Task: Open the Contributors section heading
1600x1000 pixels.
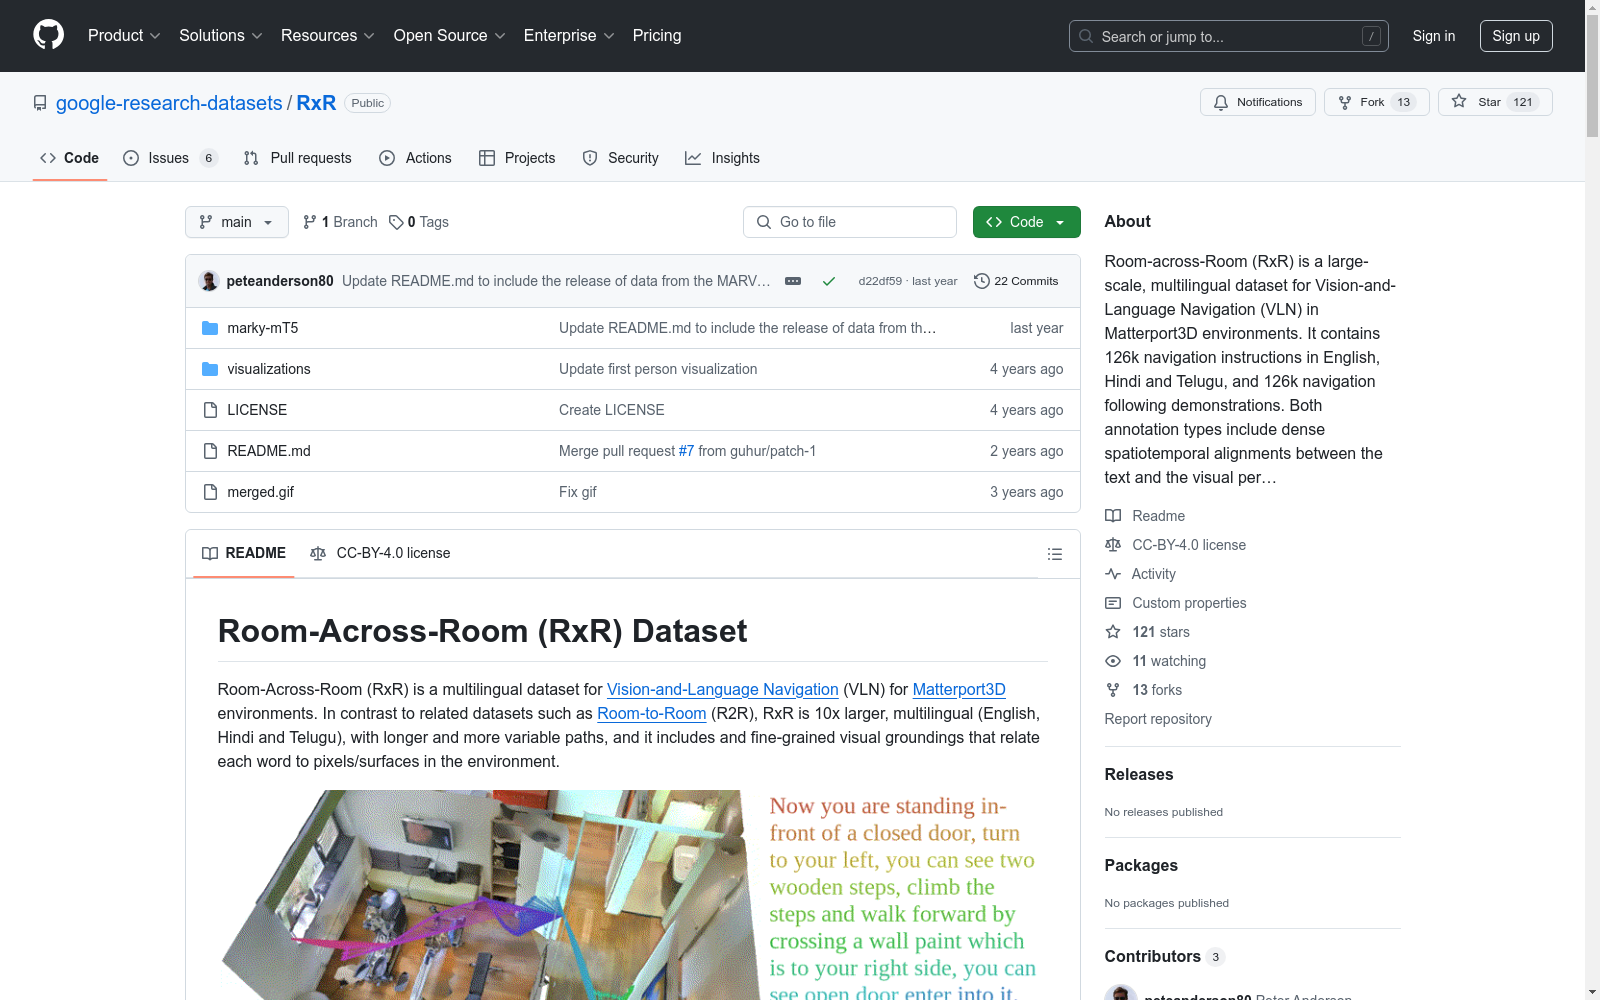Action: 1164,956
